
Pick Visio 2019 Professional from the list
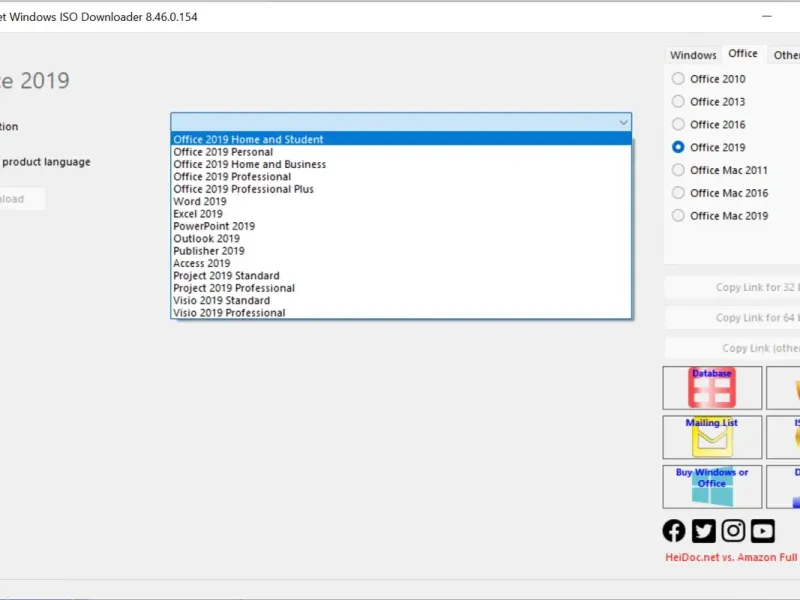coord(401,313)
